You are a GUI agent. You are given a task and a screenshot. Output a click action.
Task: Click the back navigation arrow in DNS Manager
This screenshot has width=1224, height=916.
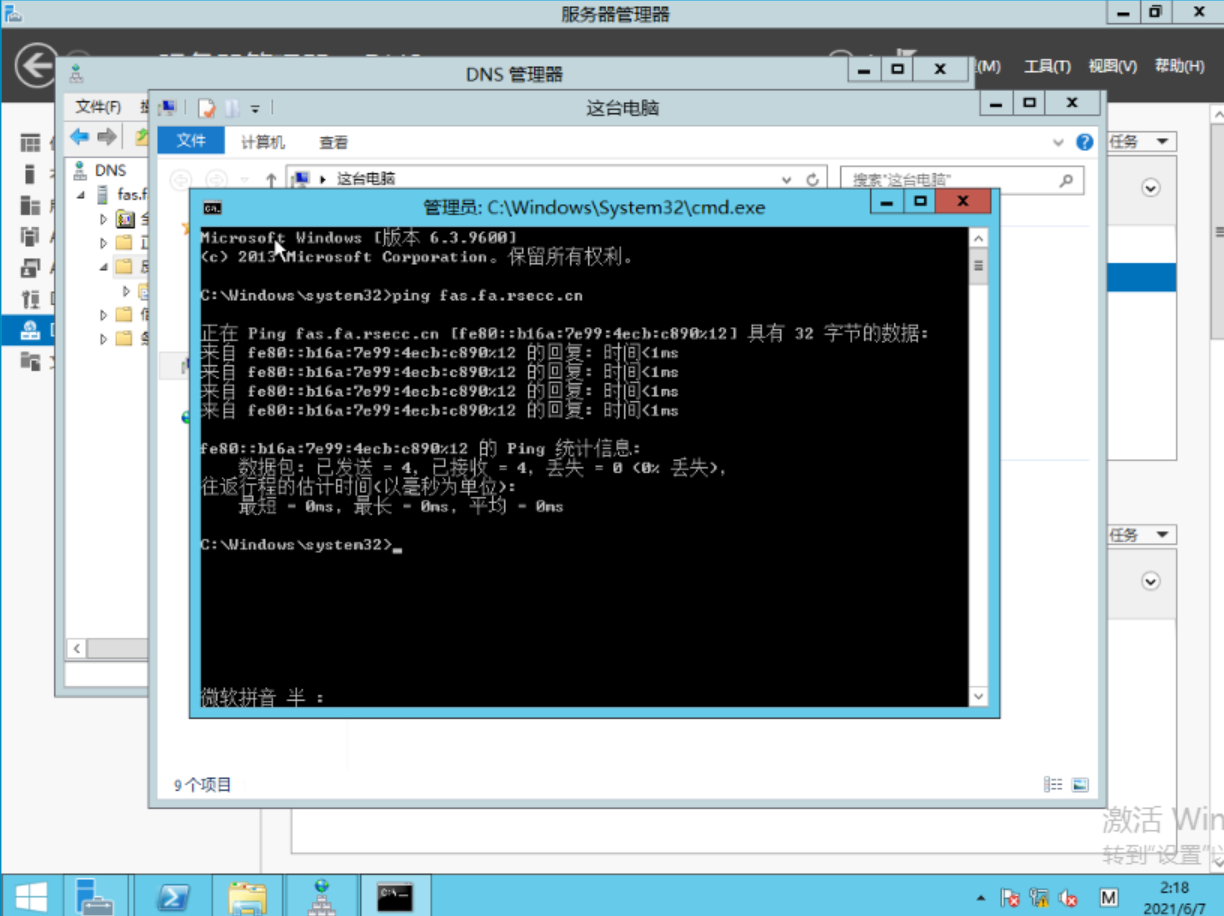click(80, 138)
